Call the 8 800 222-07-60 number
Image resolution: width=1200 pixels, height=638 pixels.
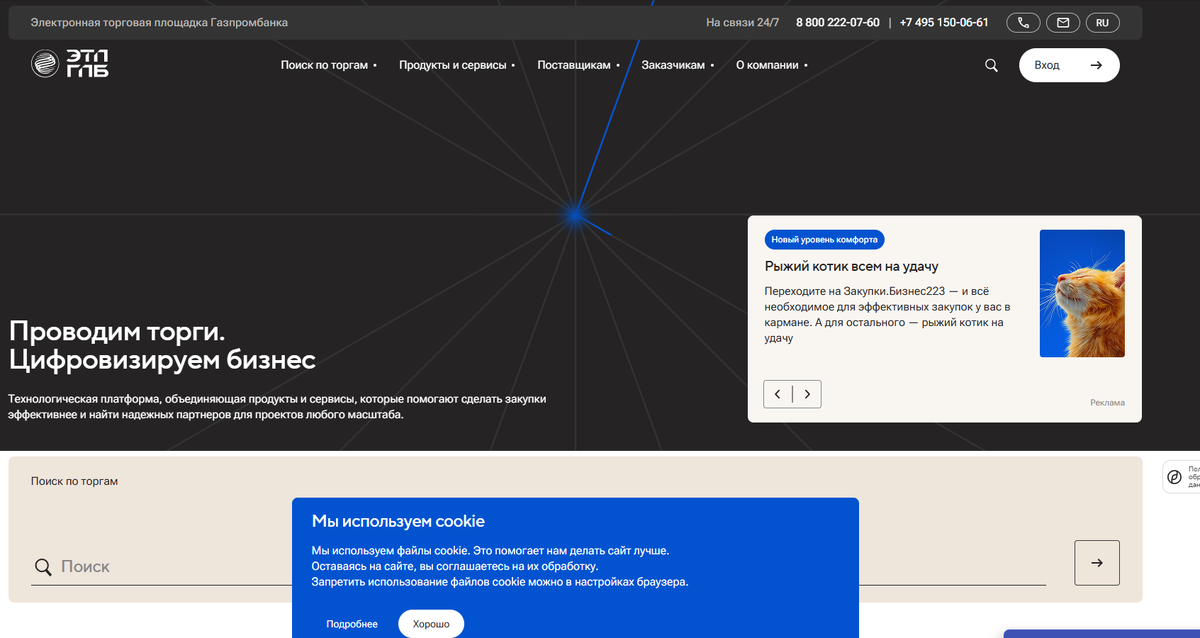(837, 22)
